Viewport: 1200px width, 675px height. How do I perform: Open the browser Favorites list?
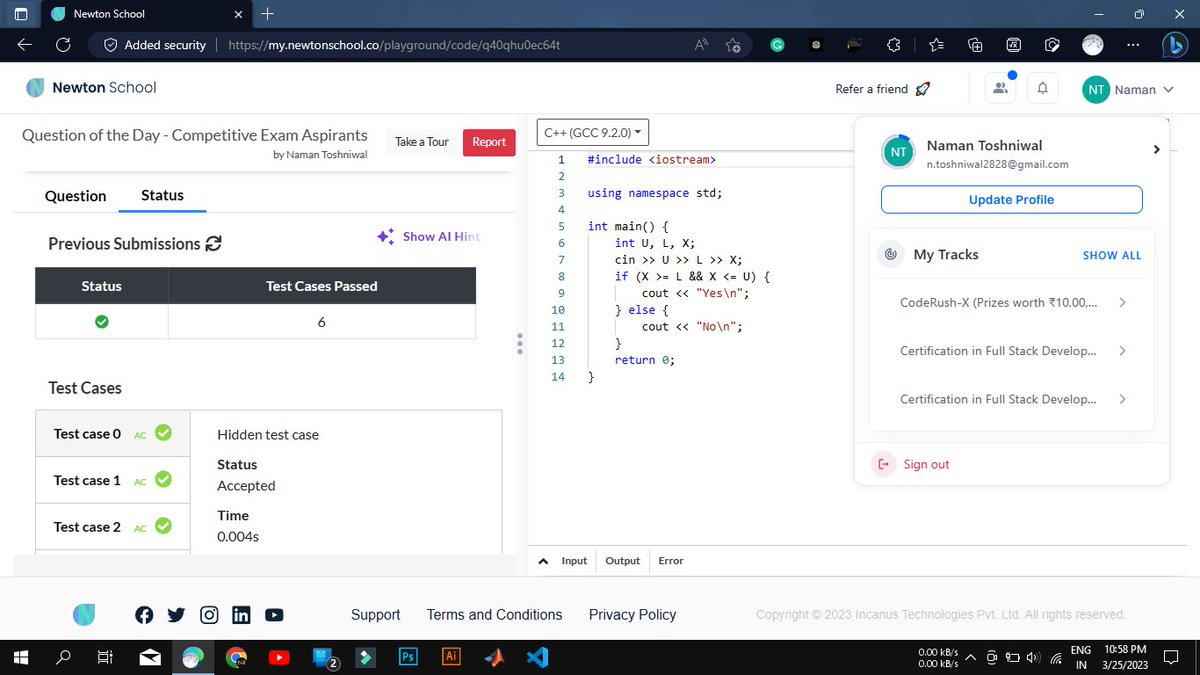point(936,45)
